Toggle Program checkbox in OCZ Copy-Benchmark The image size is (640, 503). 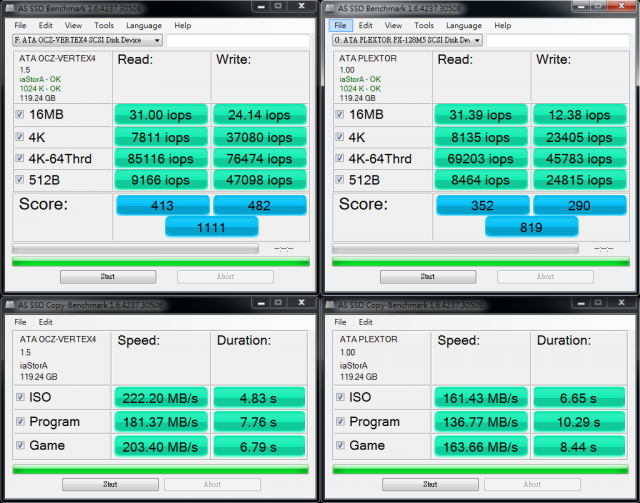pyautogui.click(x=20, y=421)
